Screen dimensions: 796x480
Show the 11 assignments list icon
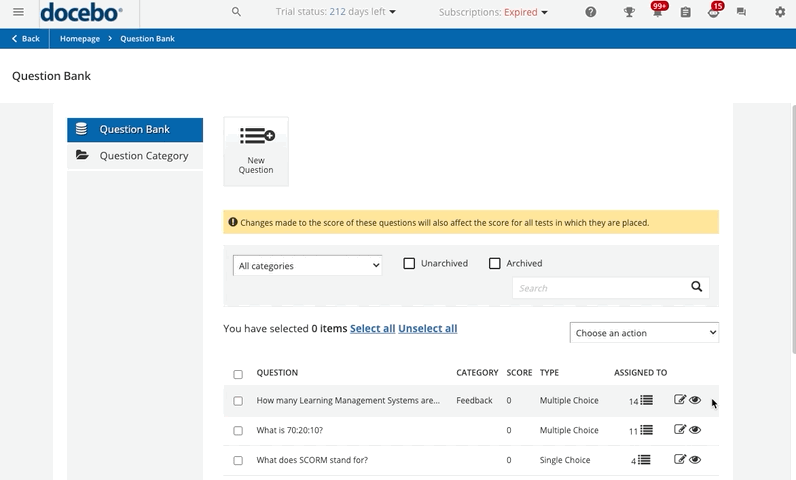[x=646, y=430]
